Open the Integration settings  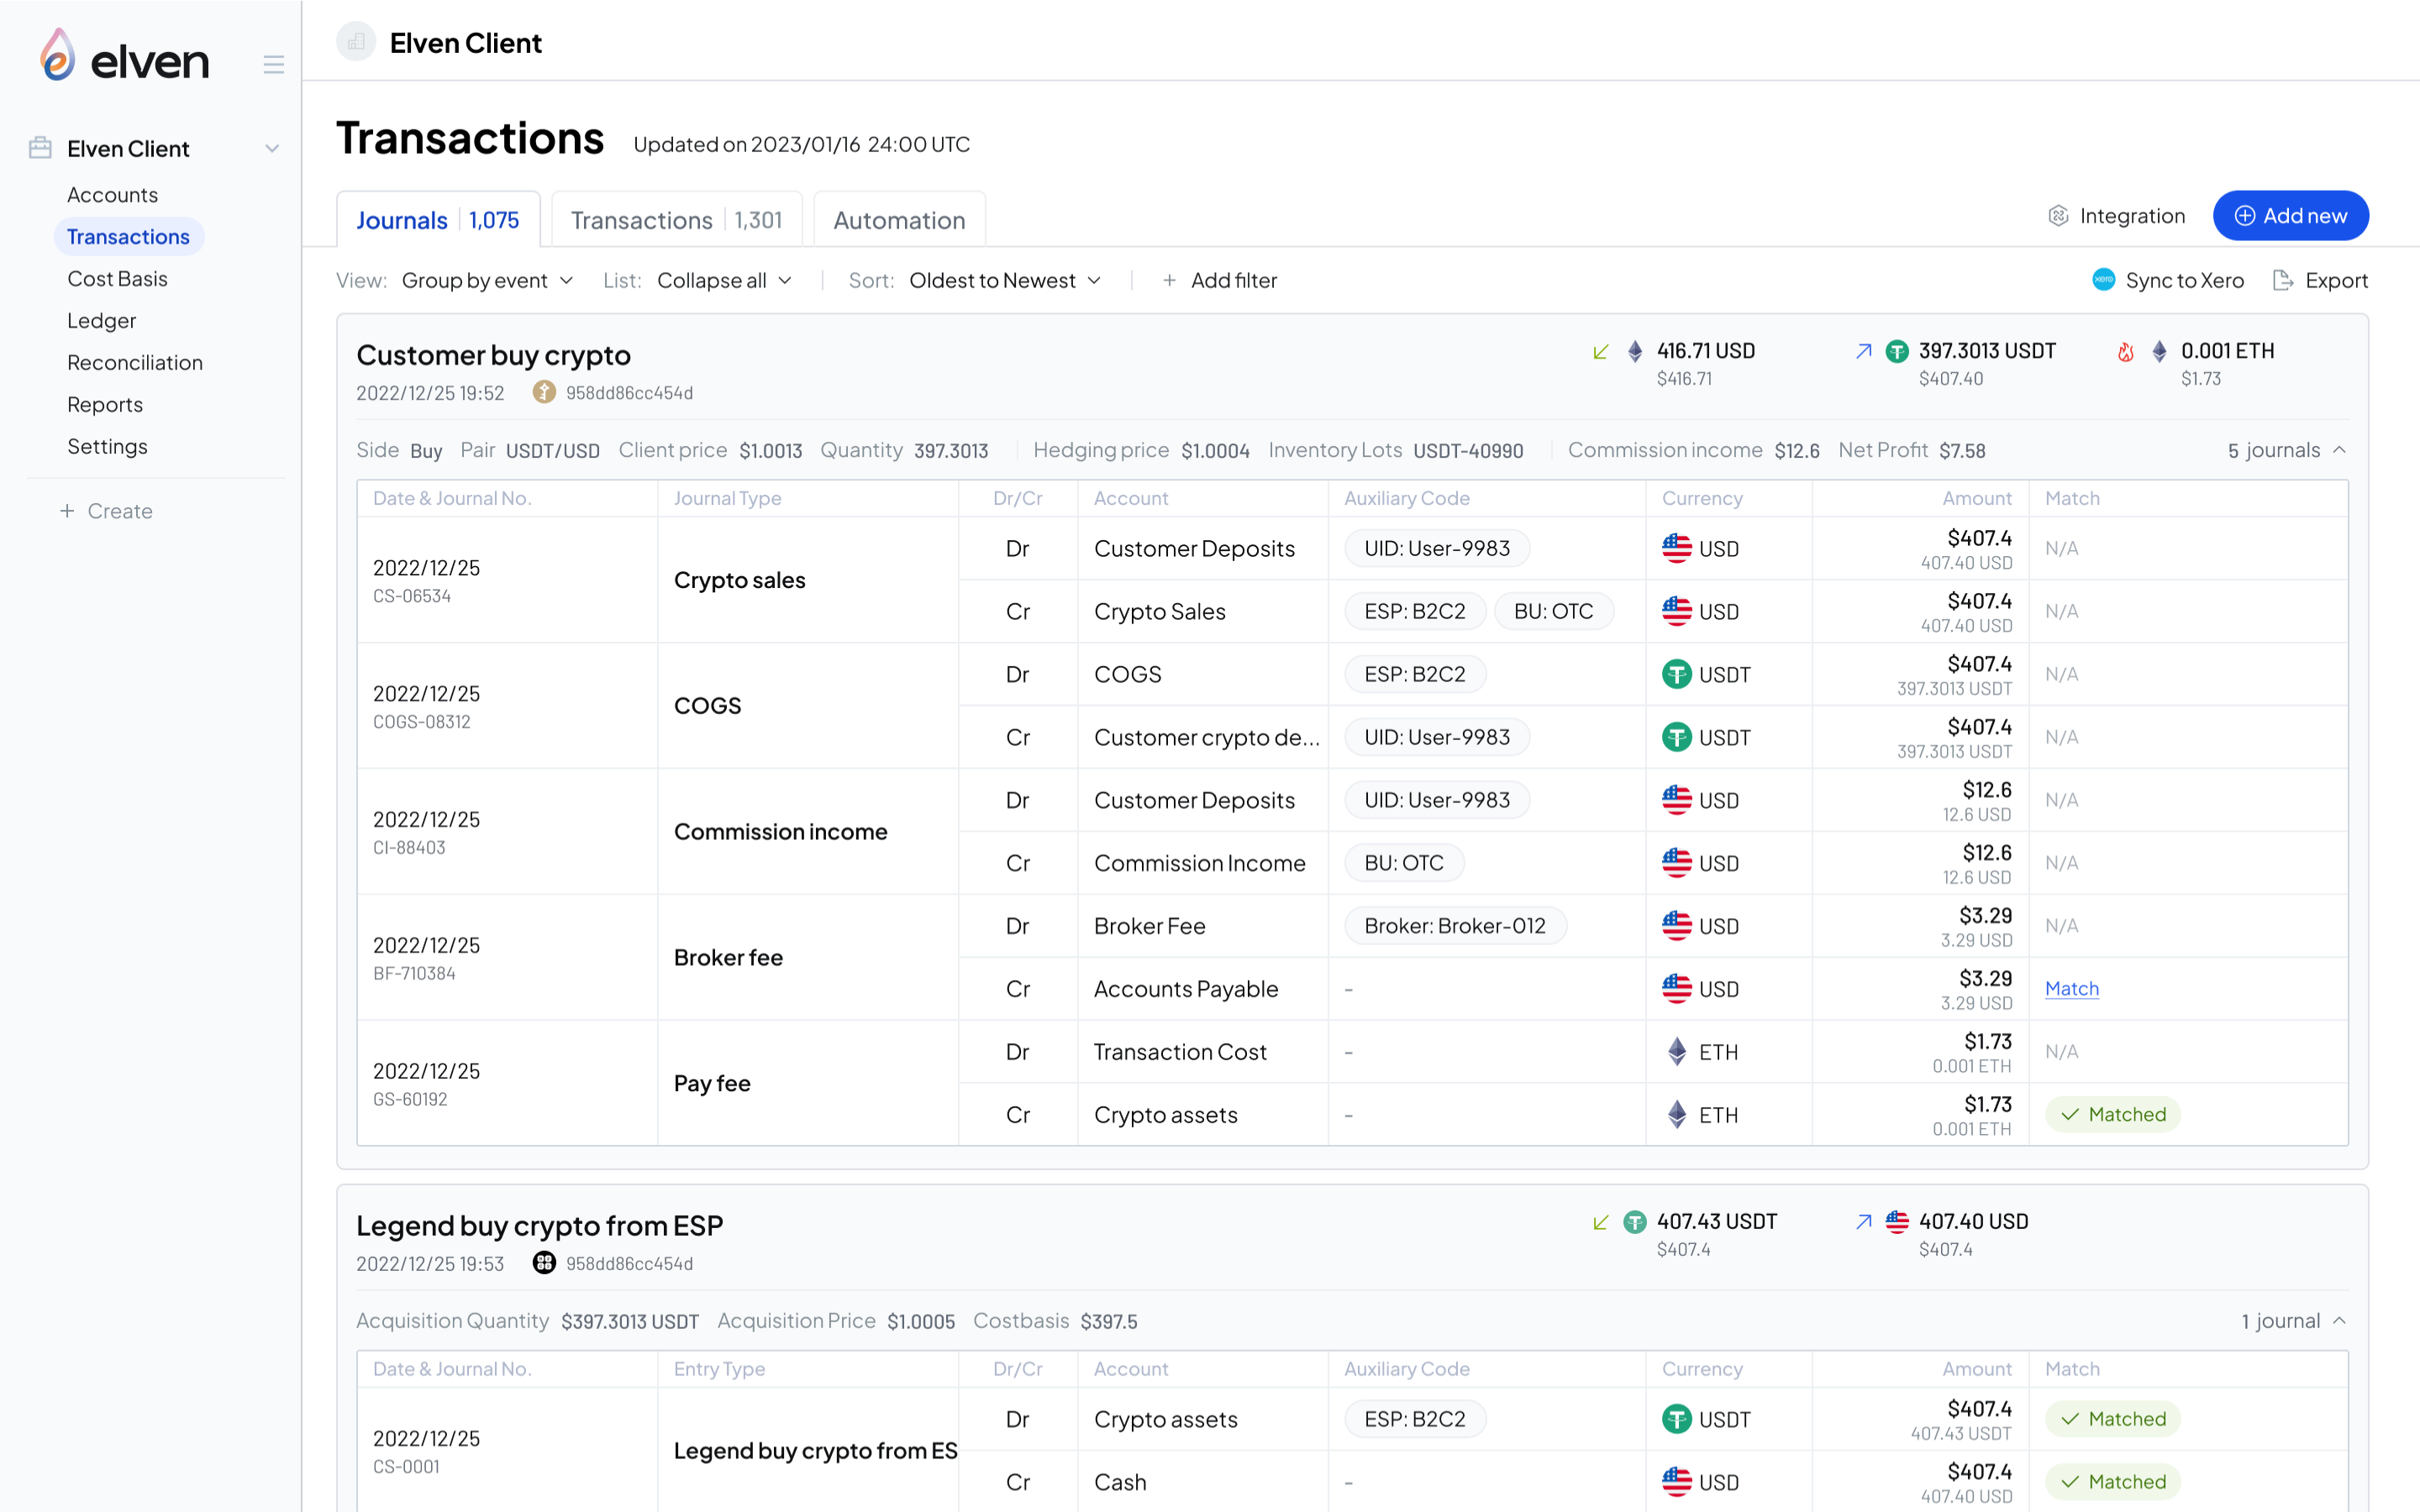2115,216
